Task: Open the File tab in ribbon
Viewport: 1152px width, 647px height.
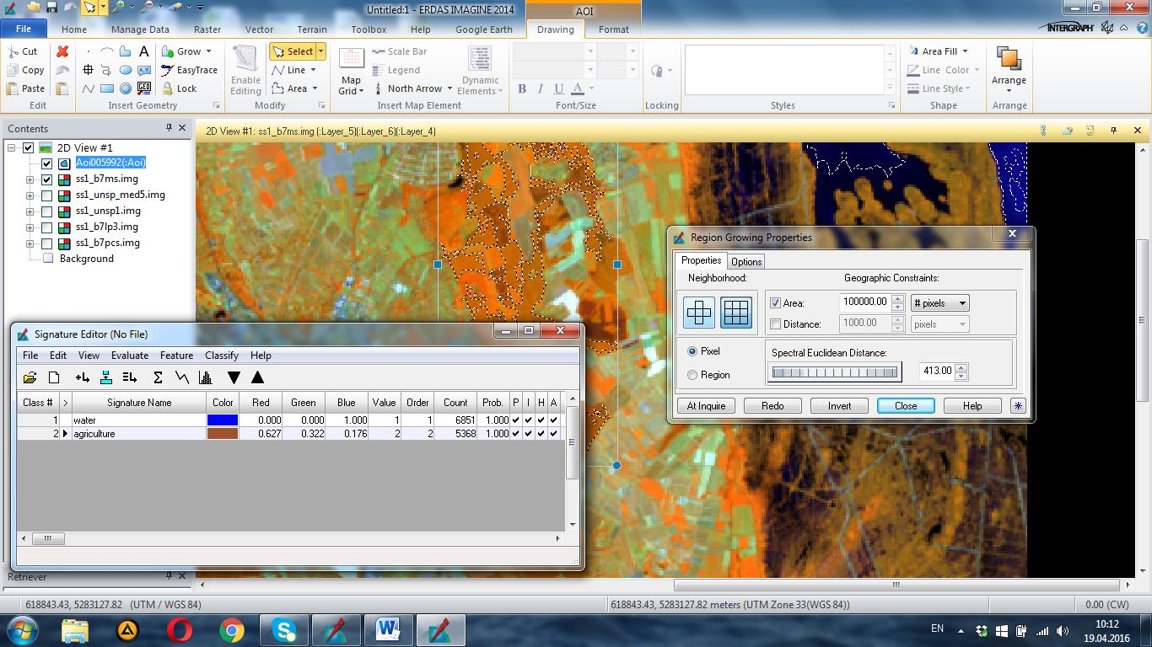Action: [x=24, y=29]
